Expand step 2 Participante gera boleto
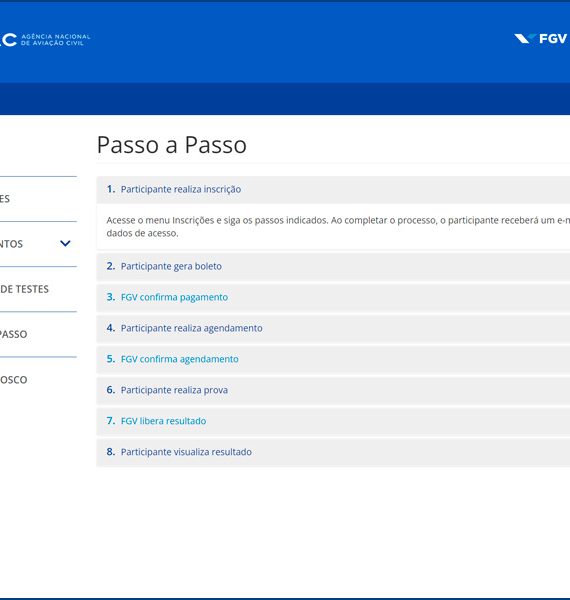 (x=333, y=266)
